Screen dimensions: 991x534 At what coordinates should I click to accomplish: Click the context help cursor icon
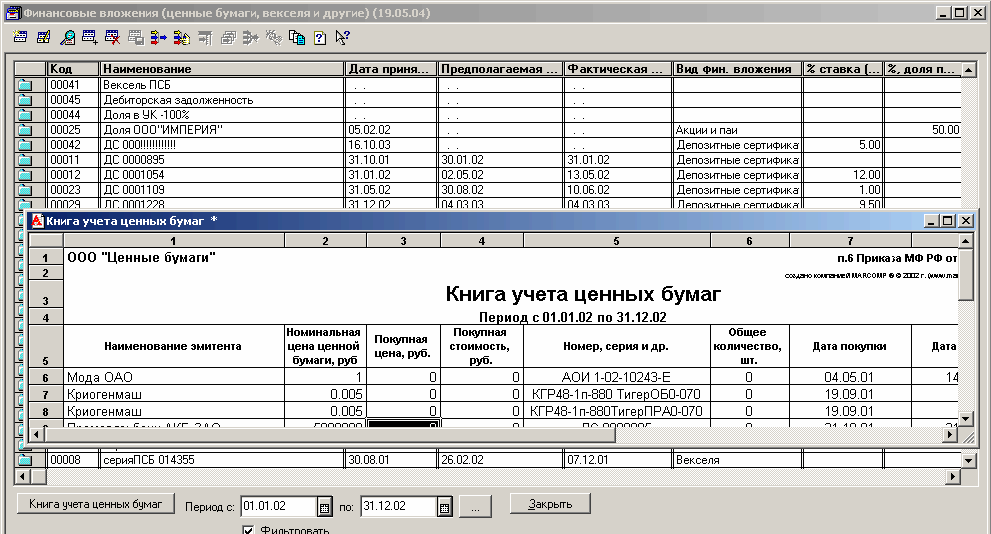coord(342,38)
